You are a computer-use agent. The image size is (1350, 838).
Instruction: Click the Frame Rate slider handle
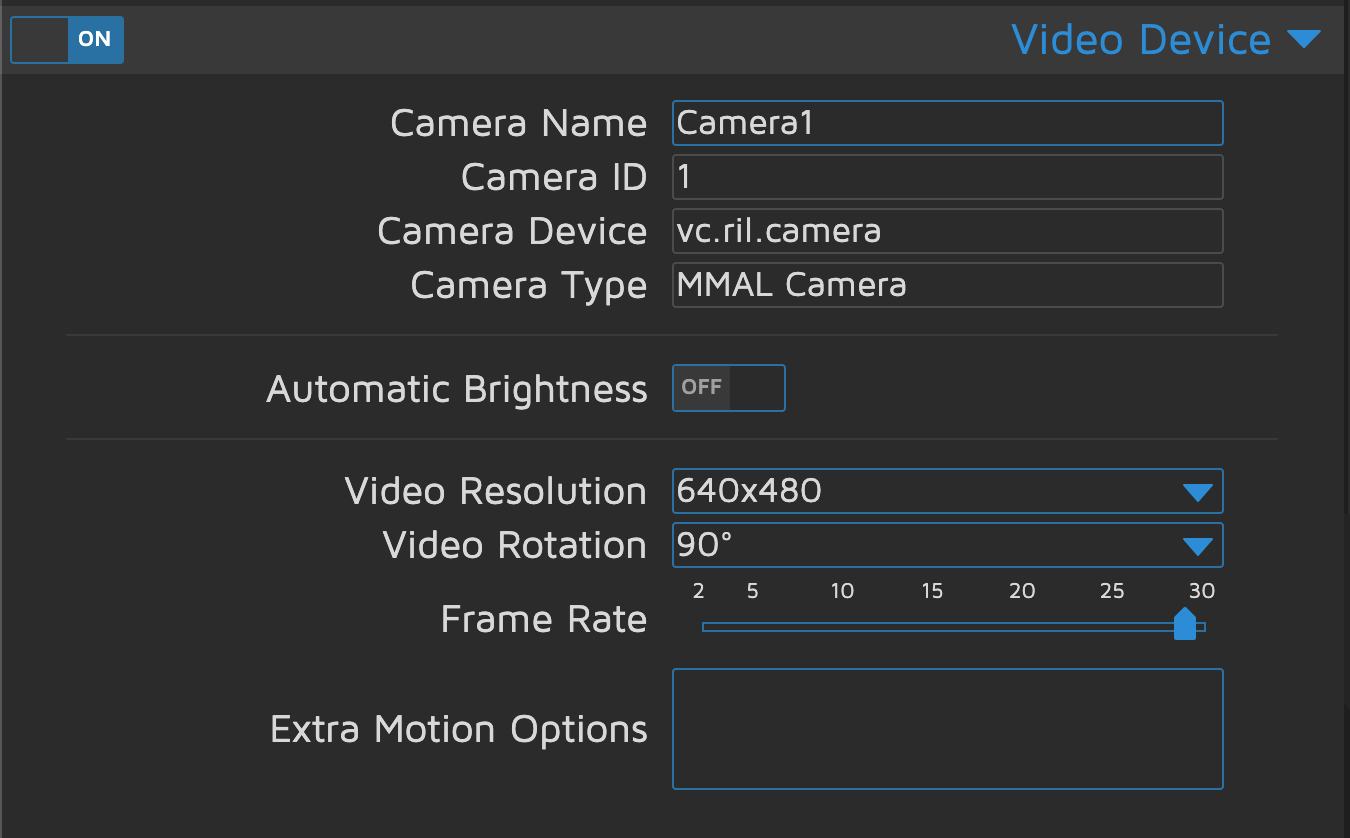tap(1184, 625)
